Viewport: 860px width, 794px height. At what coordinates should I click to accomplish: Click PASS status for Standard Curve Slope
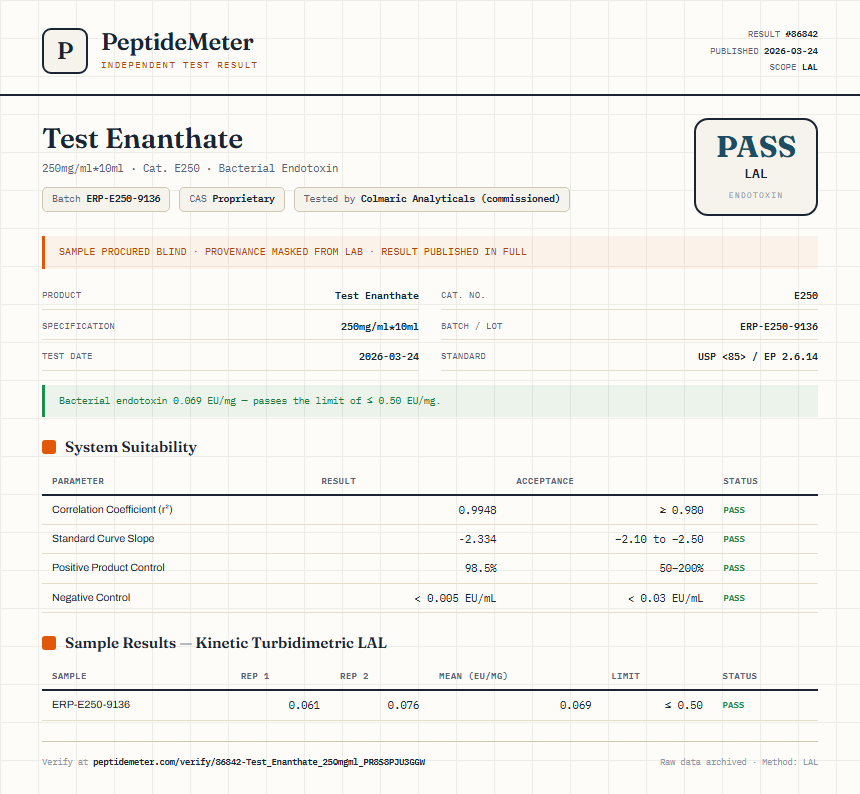(x=734, y=539)
